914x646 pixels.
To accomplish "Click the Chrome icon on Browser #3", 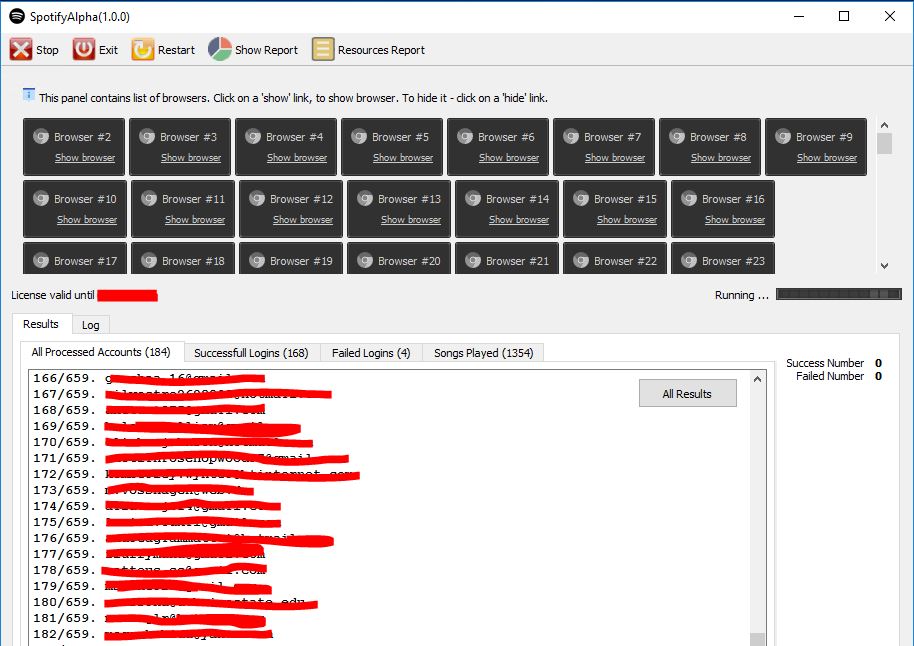I will 147,136.
